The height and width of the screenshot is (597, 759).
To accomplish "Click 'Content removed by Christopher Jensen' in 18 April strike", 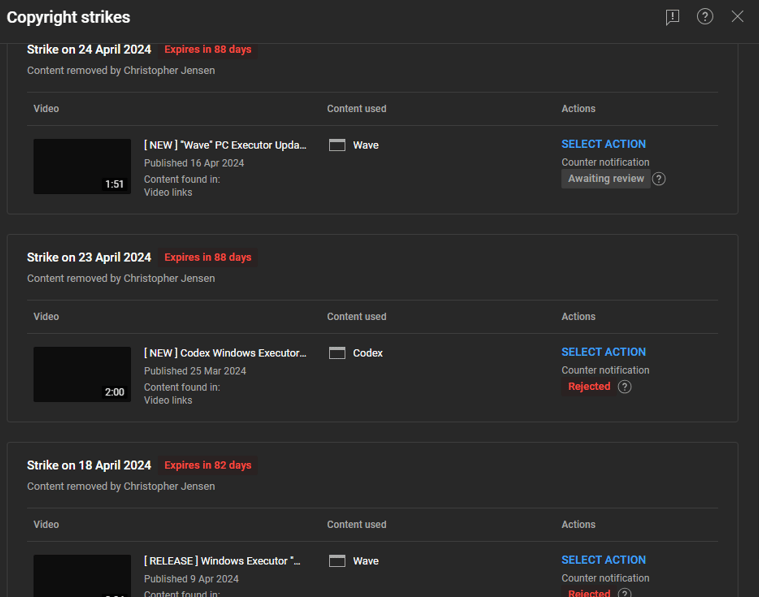I will pos(121,486).
